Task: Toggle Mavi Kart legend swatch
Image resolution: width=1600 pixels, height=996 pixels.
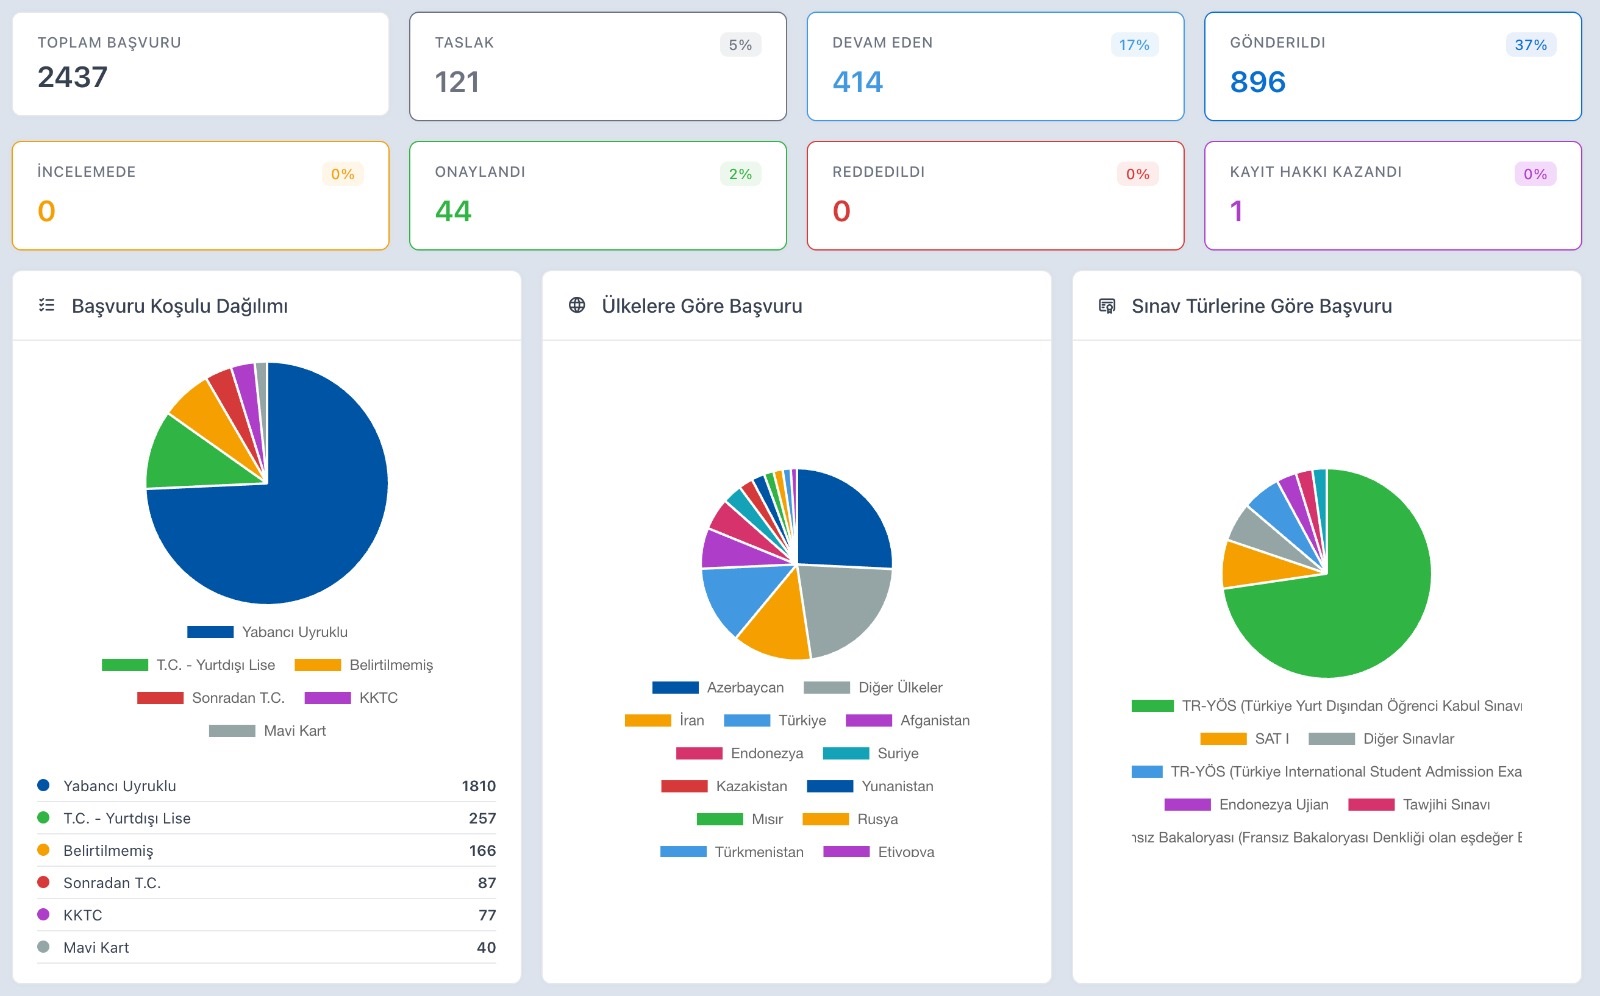Action: tap(232, 731)
